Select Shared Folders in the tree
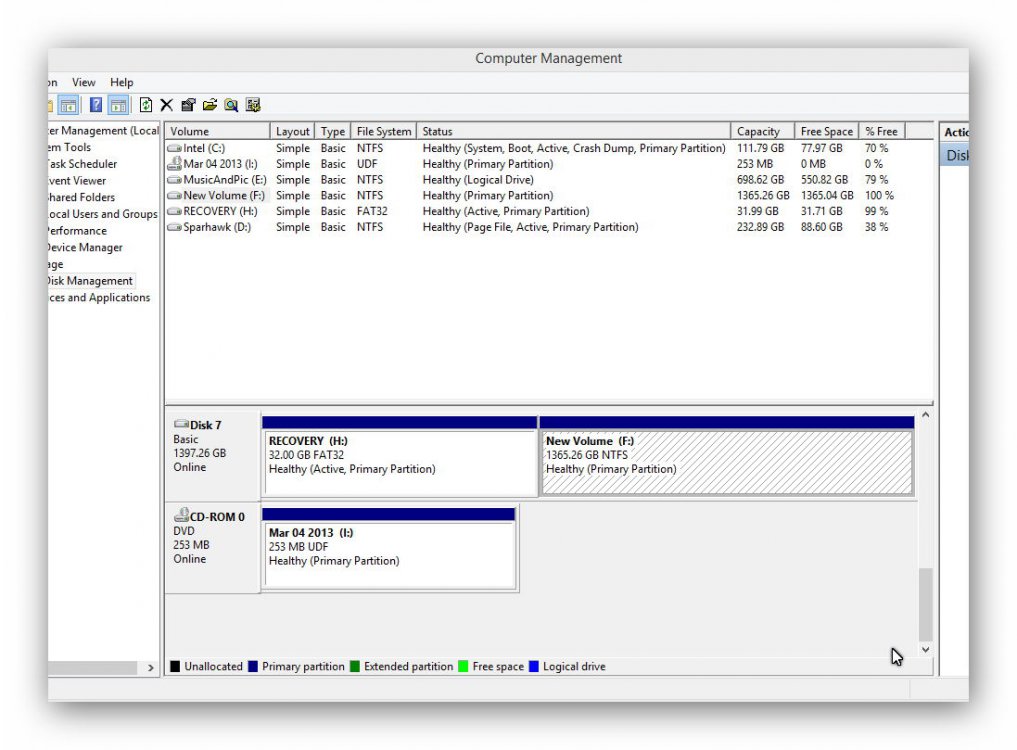Image resolution: width=1017 pixels, height=750 pixels. pyautogui.click(x=81, y=197)
